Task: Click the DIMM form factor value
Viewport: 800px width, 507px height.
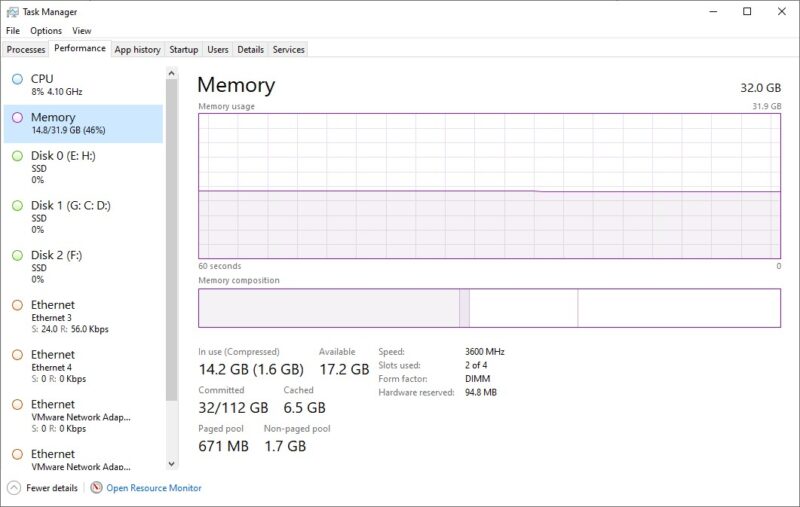Action: coord(477,378)
